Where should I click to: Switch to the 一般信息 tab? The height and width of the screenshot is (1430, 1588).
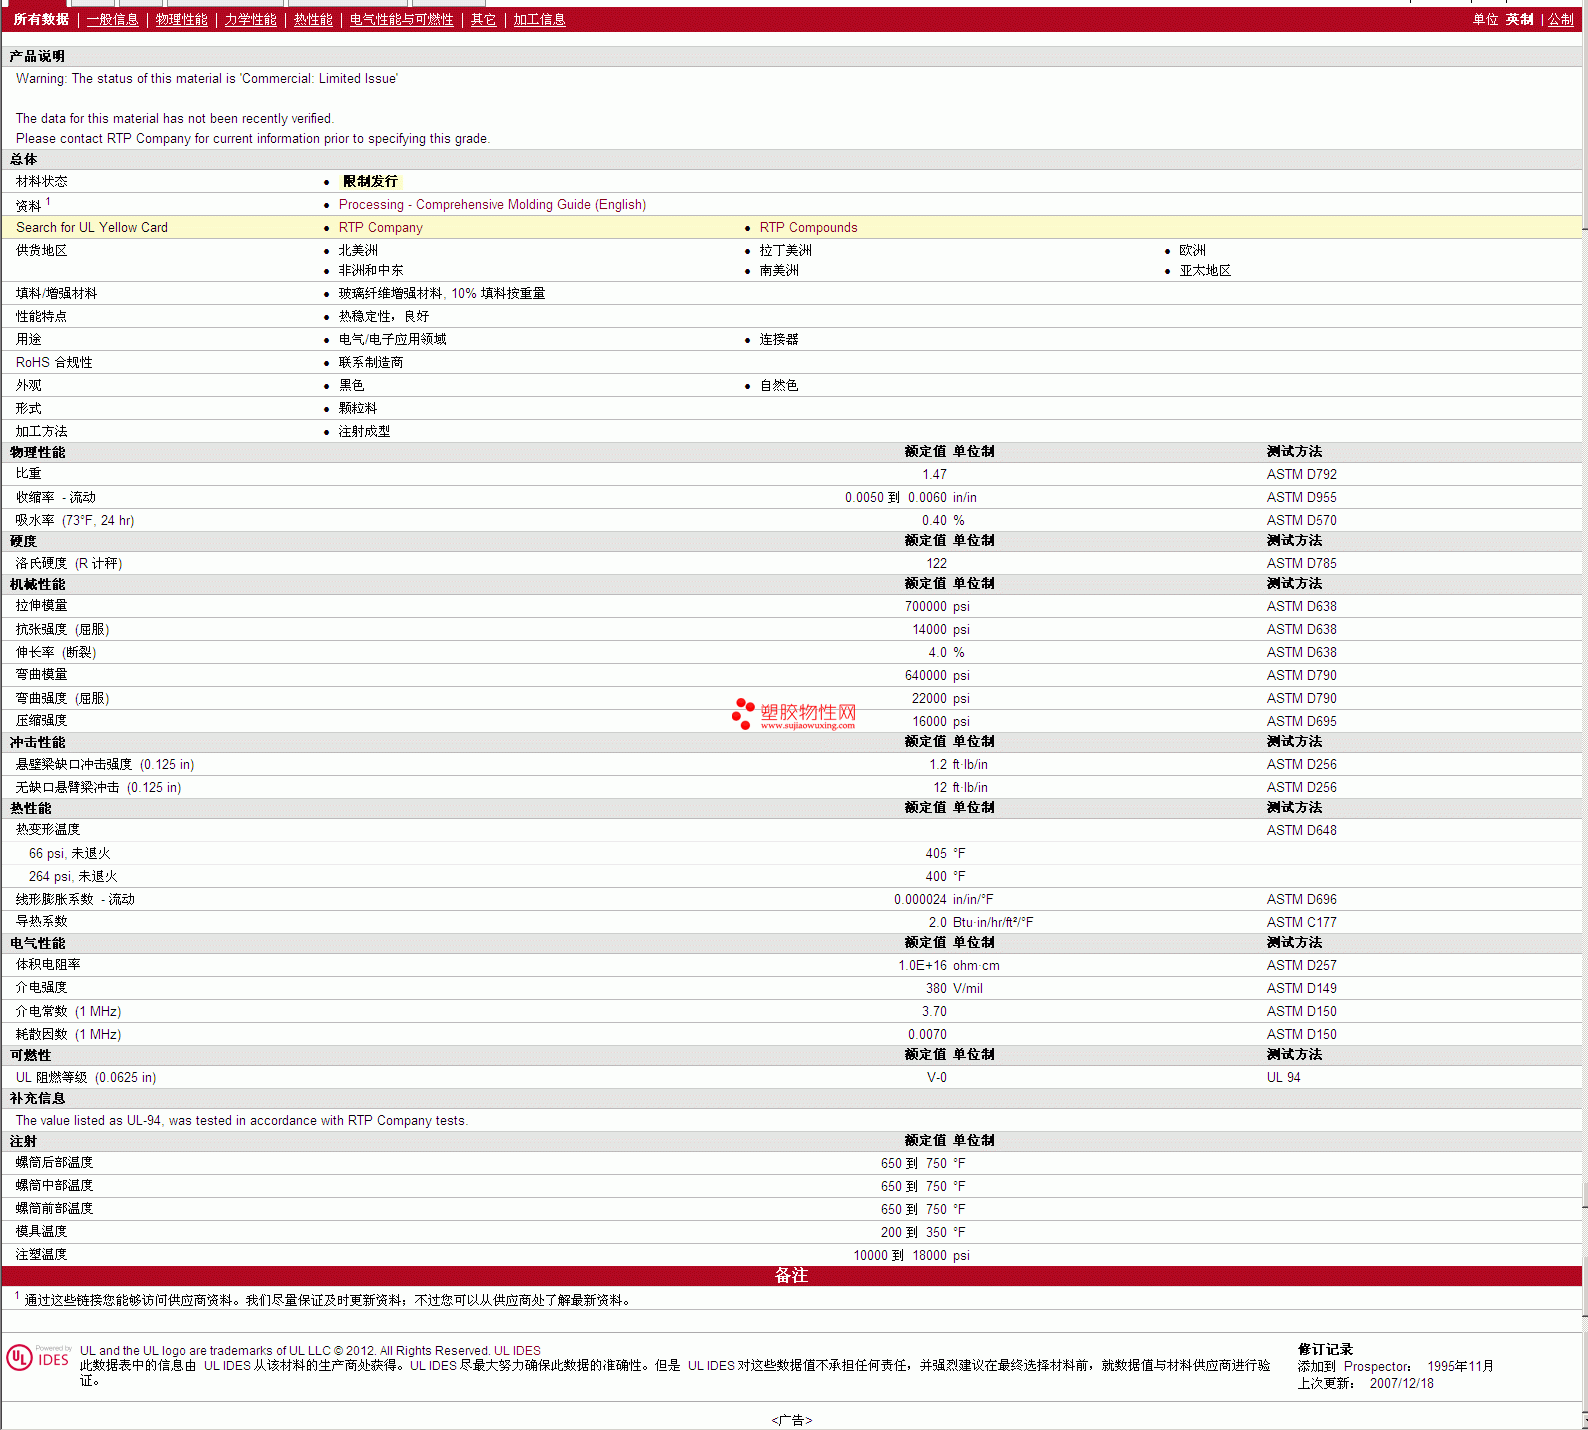(x=112, y=20)
